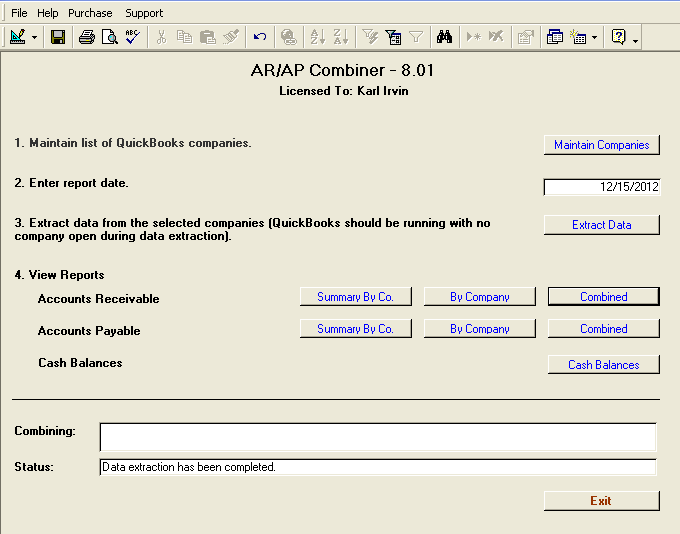Viewport: 680px width, 534px height.
Task: Click the Maintain Companies button
Action: [602, 145]
